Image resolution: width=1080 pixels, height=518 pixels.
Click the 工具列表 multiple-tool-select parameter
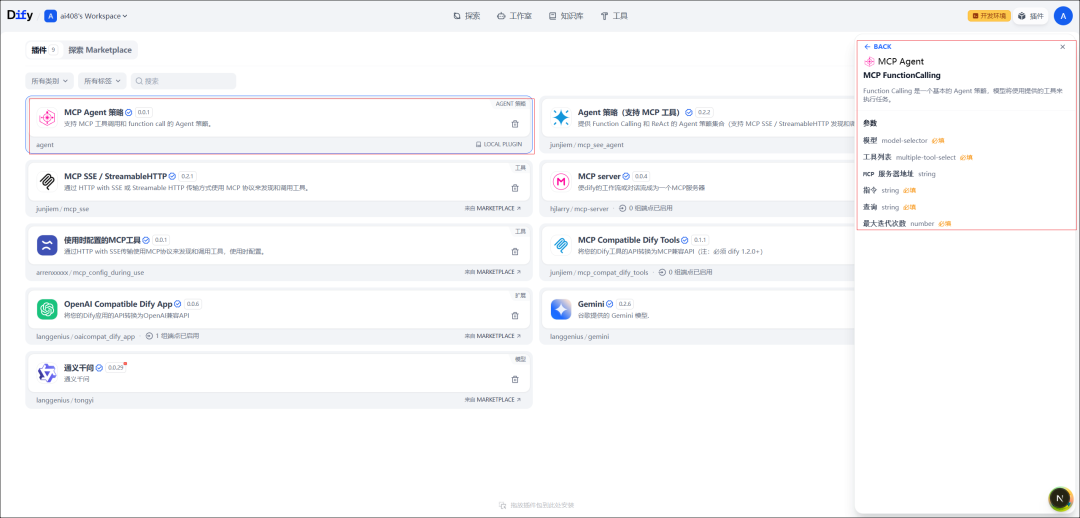918,157
